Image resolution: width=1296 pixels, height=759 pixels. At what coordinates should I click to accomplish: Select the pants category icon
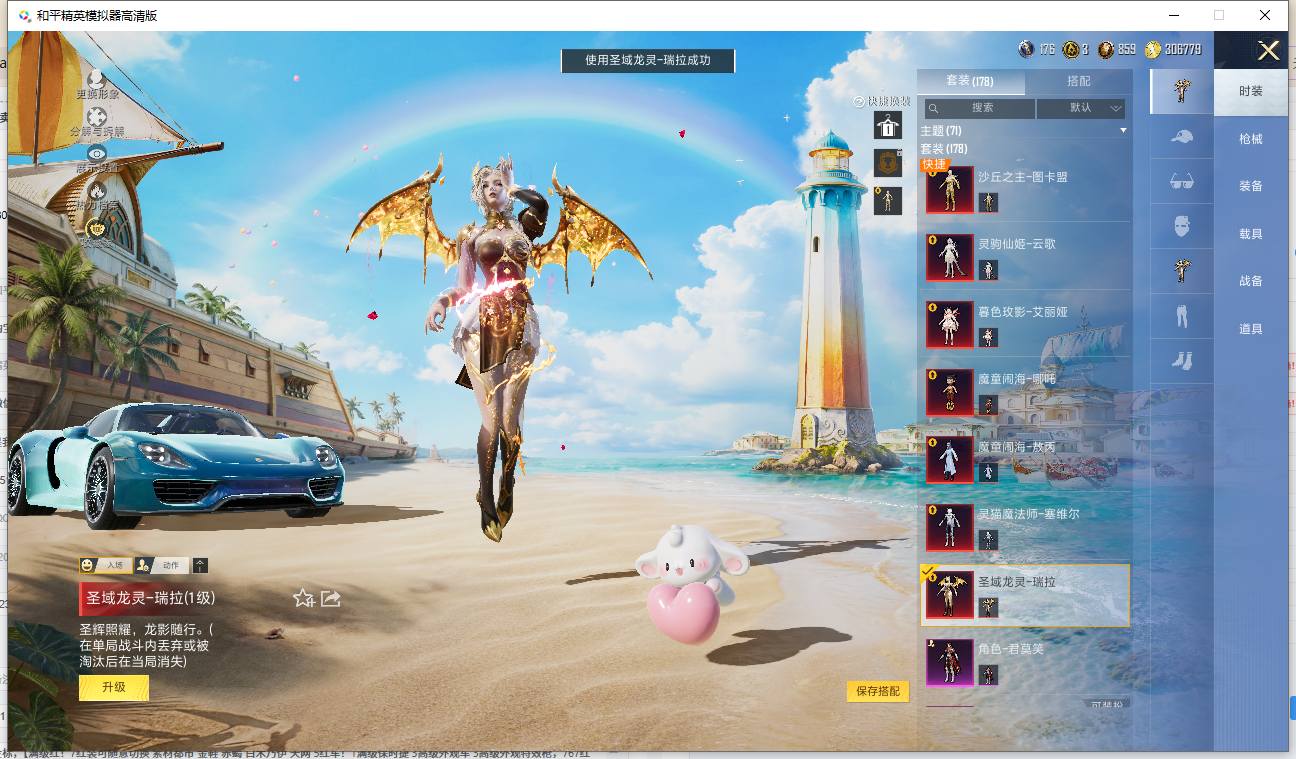pyautogui.click(x=1182, y=316)
